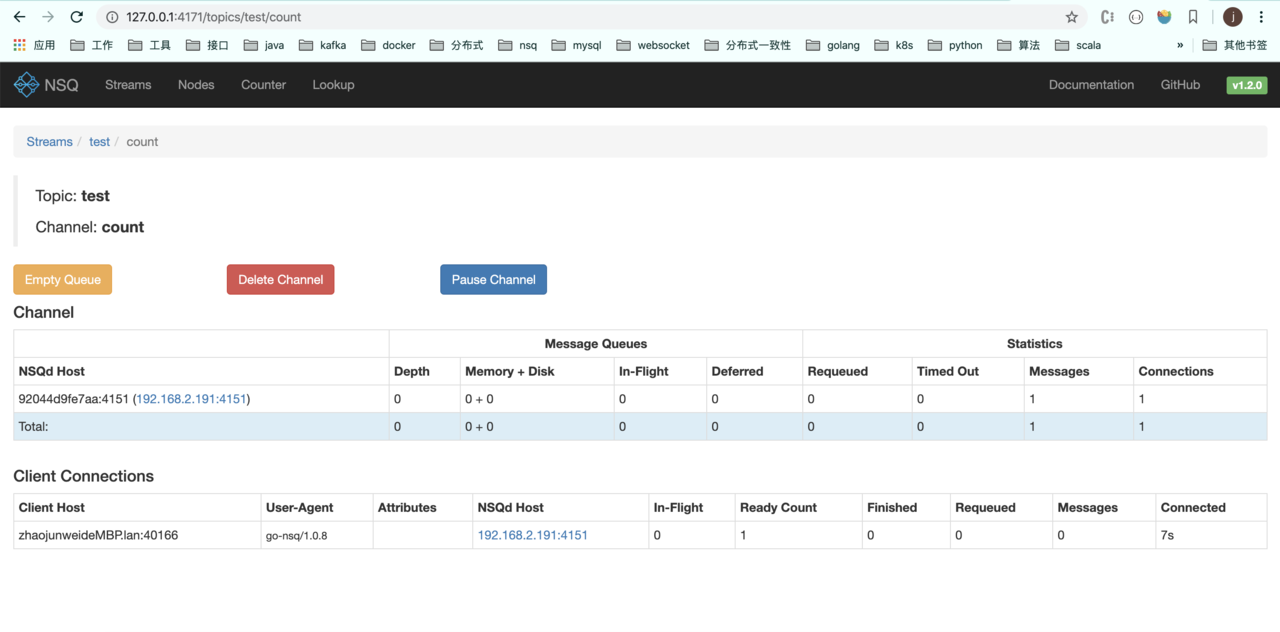
Task: Click the browser forward arrow
Action: click(48, 17)
